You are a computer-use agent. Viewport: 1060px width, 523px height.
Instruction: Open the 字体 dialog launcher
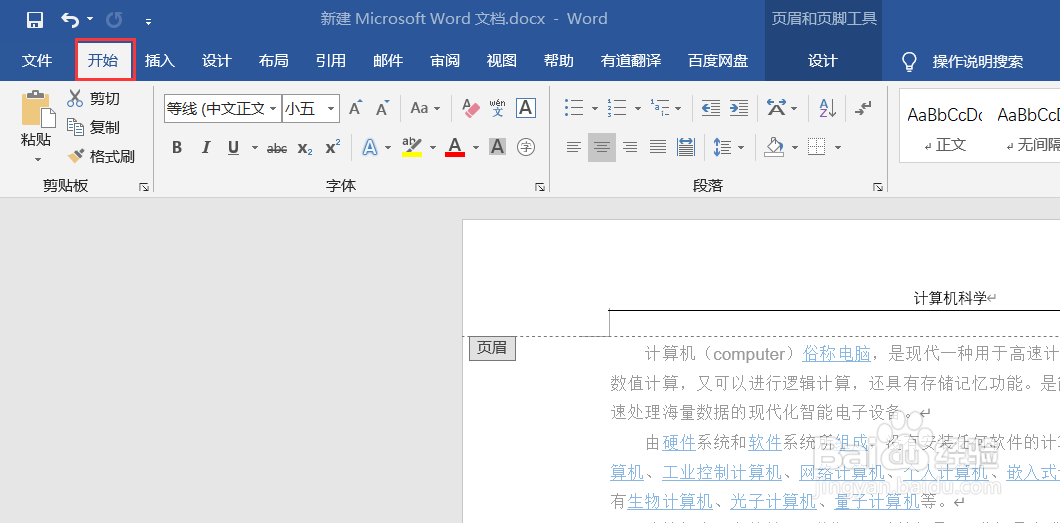tap(539, 187)
